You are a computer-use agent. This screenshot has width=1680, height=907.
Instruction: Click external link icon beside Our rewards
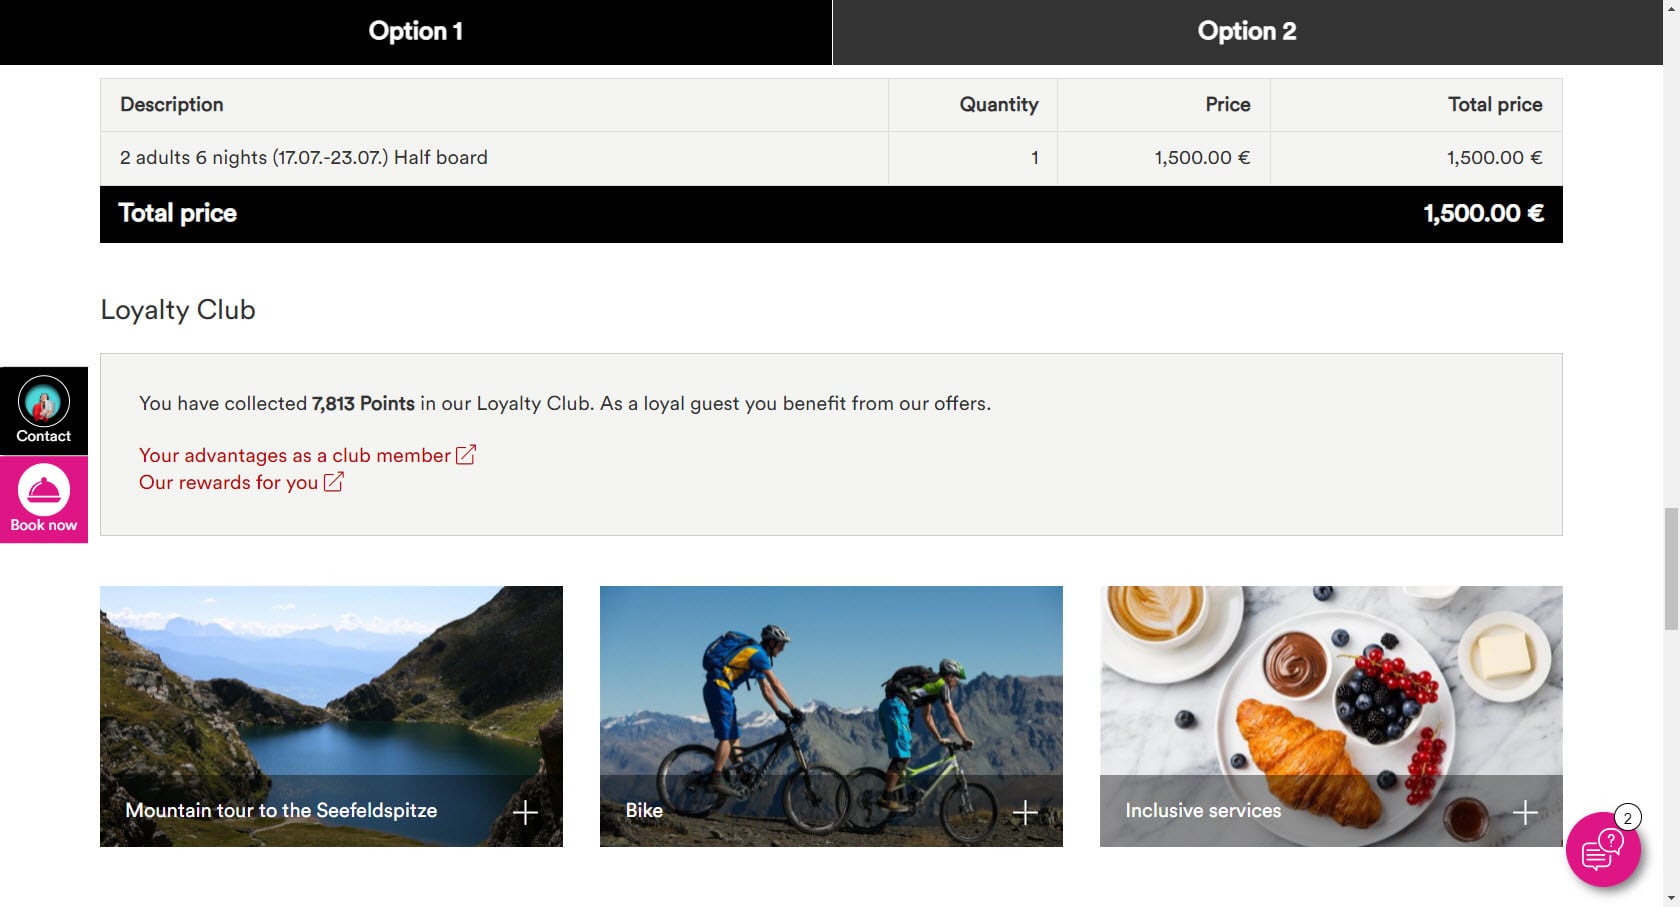tap(333, 482)
